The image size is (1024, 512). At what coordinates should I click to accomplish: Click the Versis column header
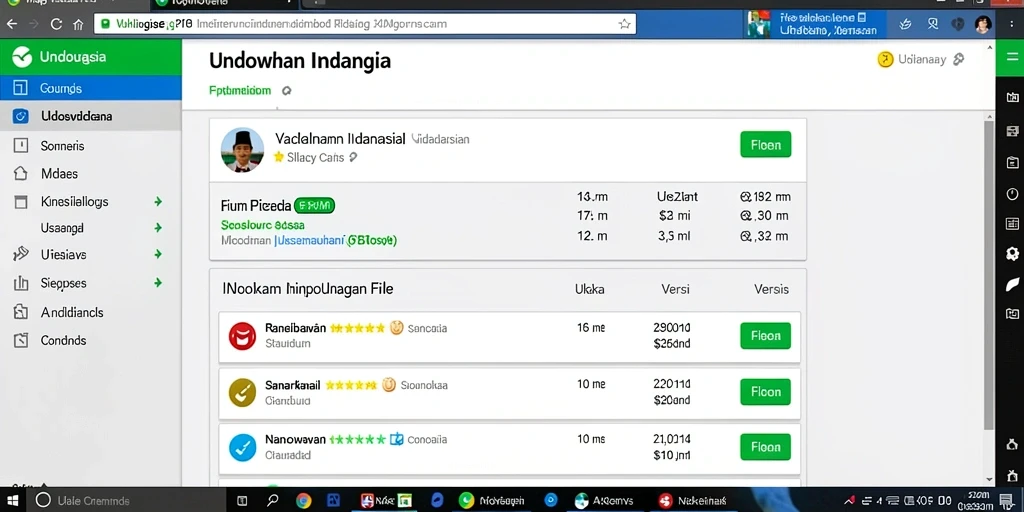pos(771,289)
